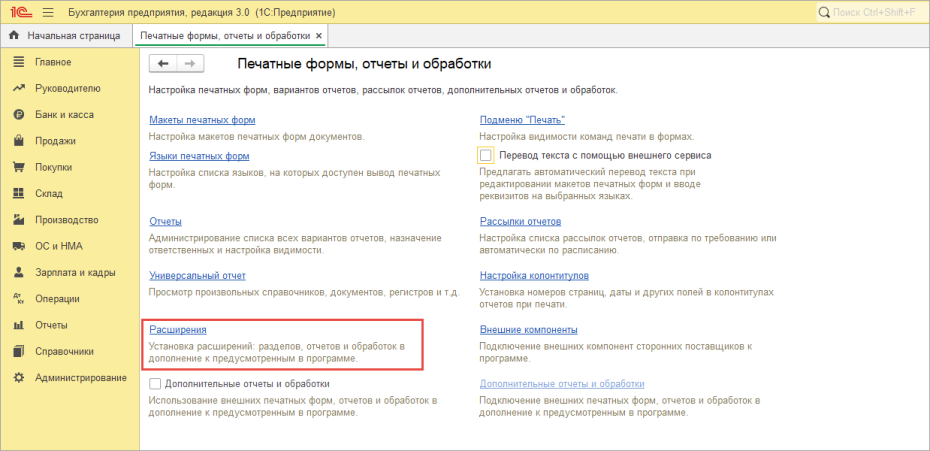Go back with the left arrow button
This screenshot has height=451, width=930.
(x=163, y=63)
